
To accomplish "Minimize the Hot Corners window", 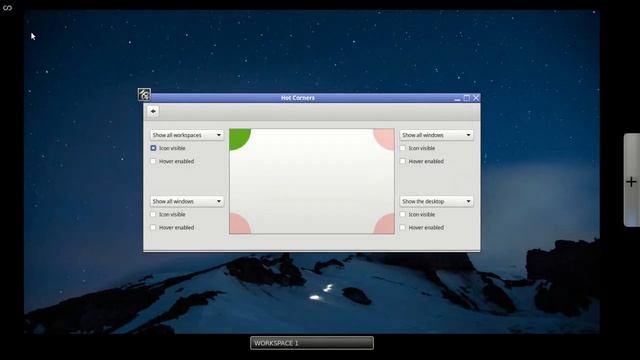I will [457, 98].
